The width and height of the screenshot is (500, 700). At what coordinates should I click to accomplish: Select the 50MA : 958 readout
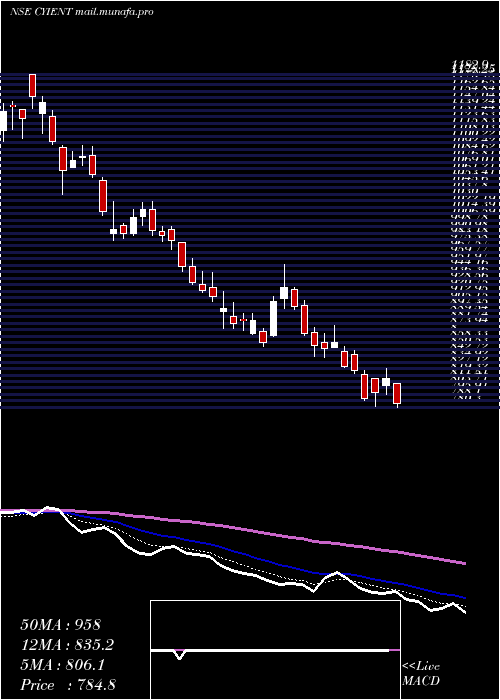click(x=61, y=625)
